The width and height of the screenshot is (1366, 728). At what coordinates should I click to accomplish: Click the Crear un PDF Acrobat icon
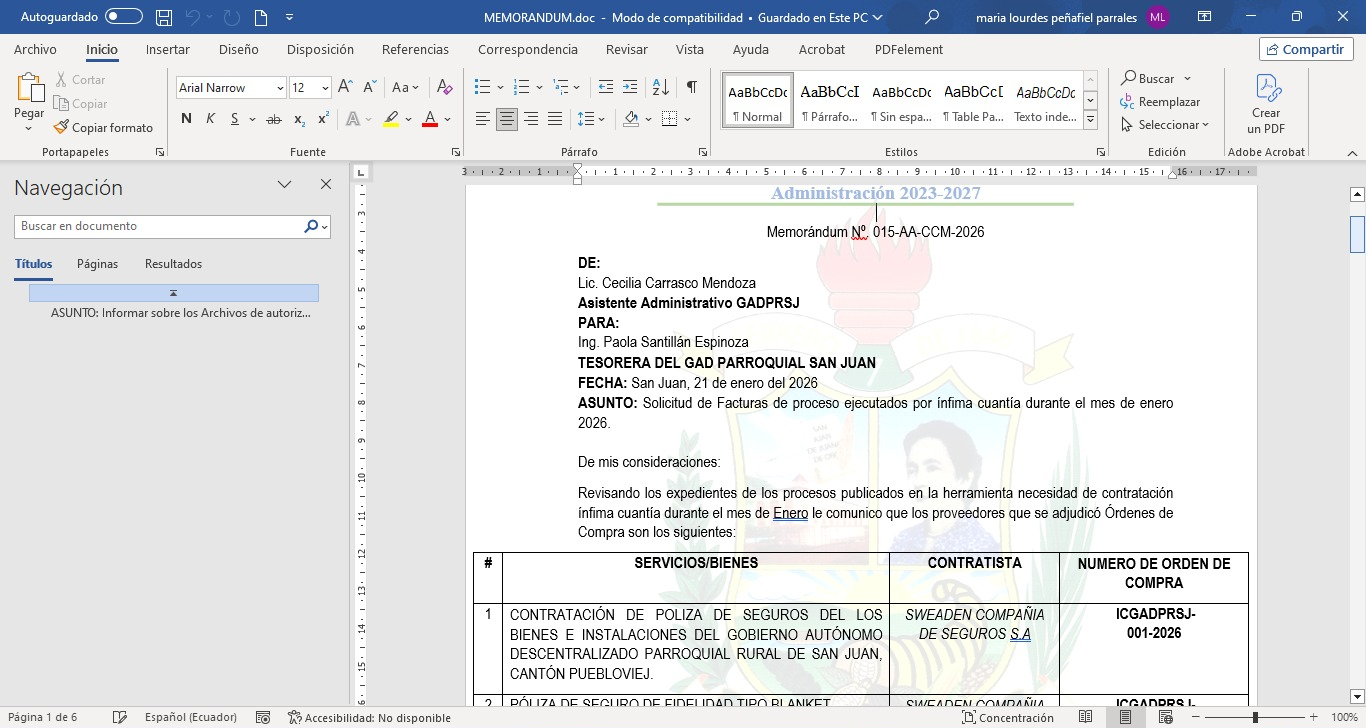pos(1266,104)
